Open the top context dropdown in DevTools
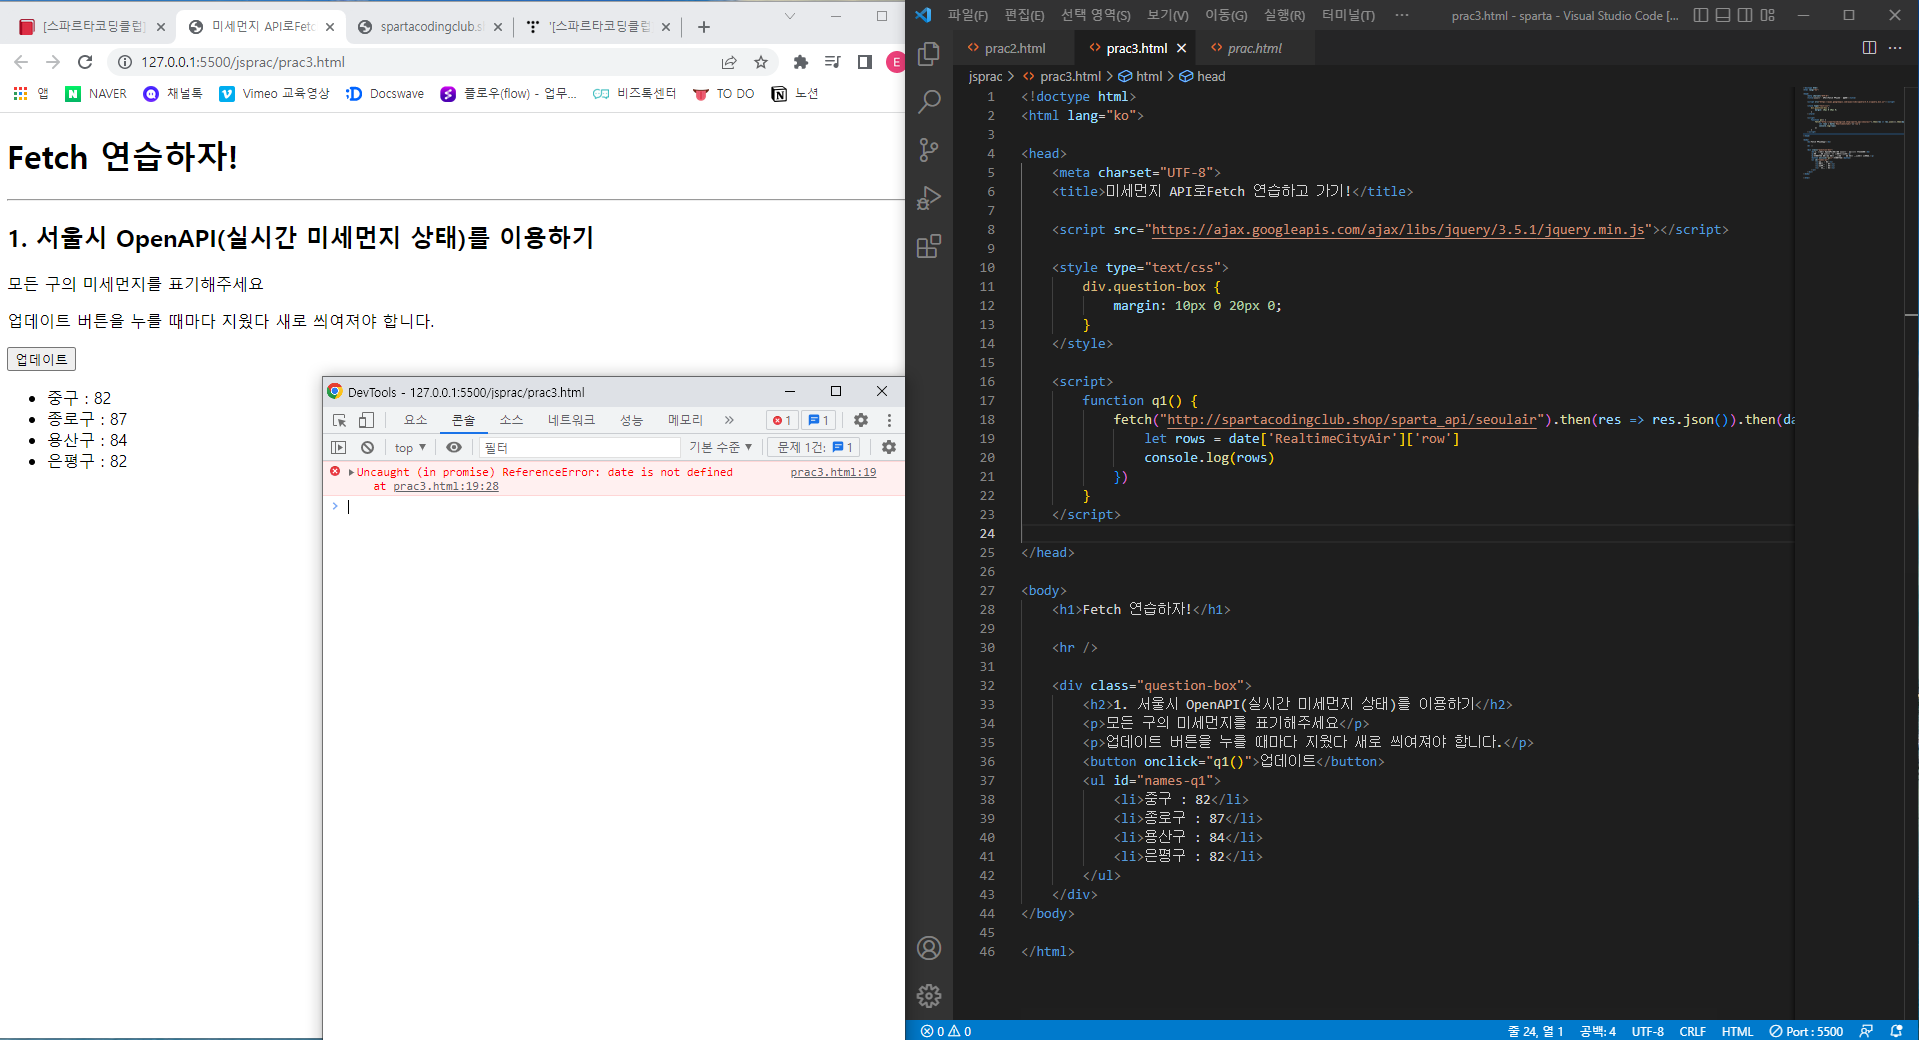1919x1040 pixels. coord(410,447)
